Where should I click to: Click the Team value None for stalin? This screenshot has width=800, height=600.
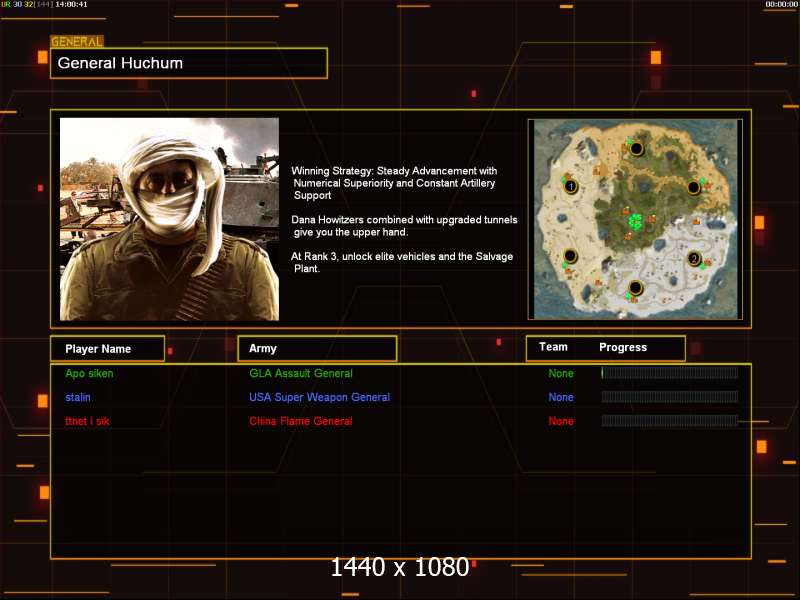click(x=561, y=397)
